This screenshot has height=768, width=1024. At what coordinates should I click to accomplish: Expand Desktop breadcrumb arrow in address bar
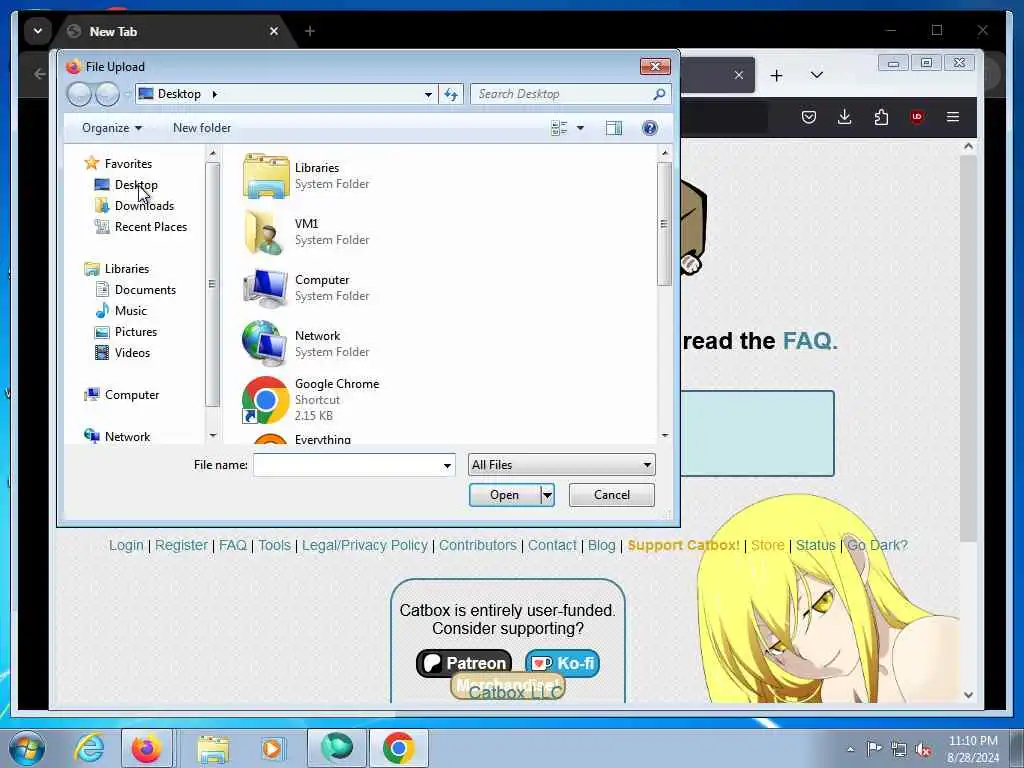(214, 94)
